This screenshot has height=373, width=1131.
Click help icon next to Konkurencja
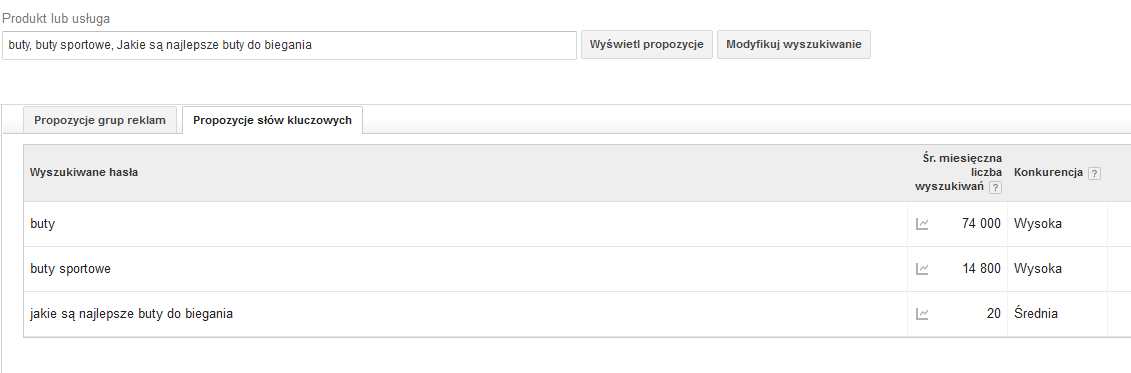[1094, 173]
